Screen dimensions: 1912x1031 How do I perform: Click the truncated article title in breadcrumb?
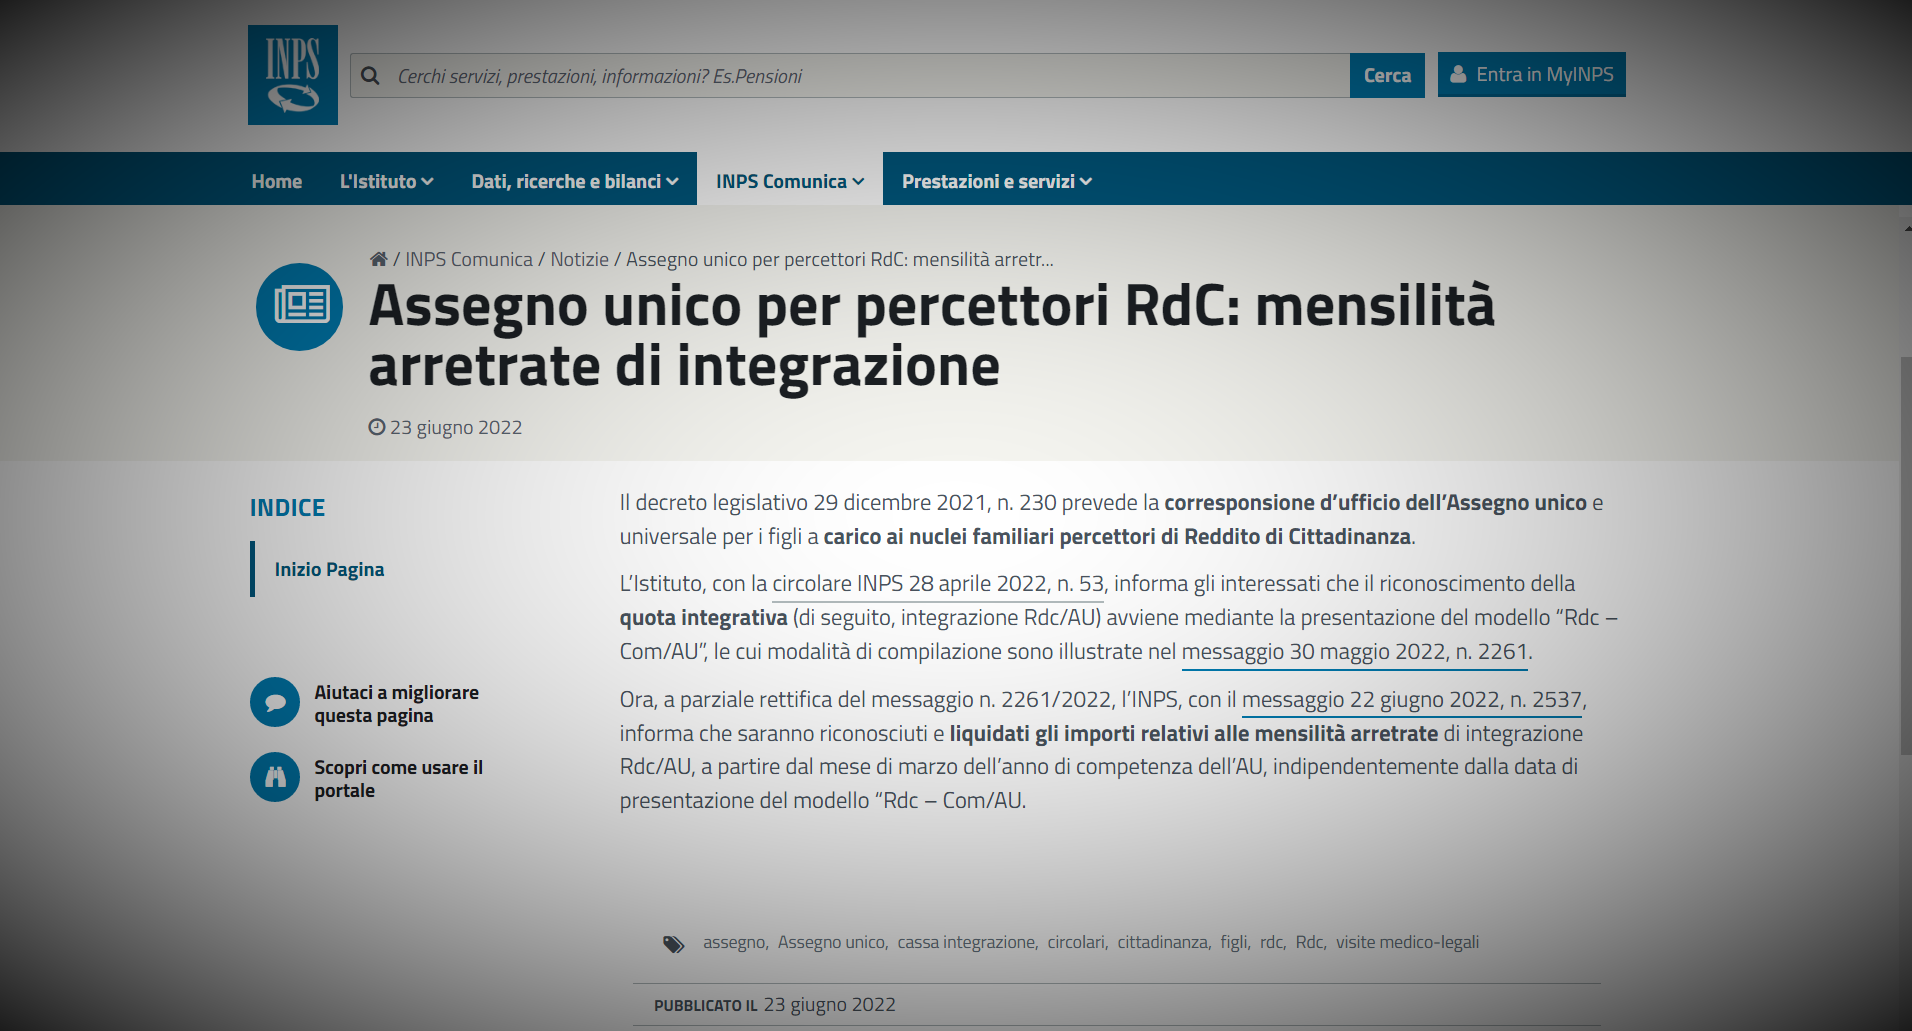click(840, 259)
